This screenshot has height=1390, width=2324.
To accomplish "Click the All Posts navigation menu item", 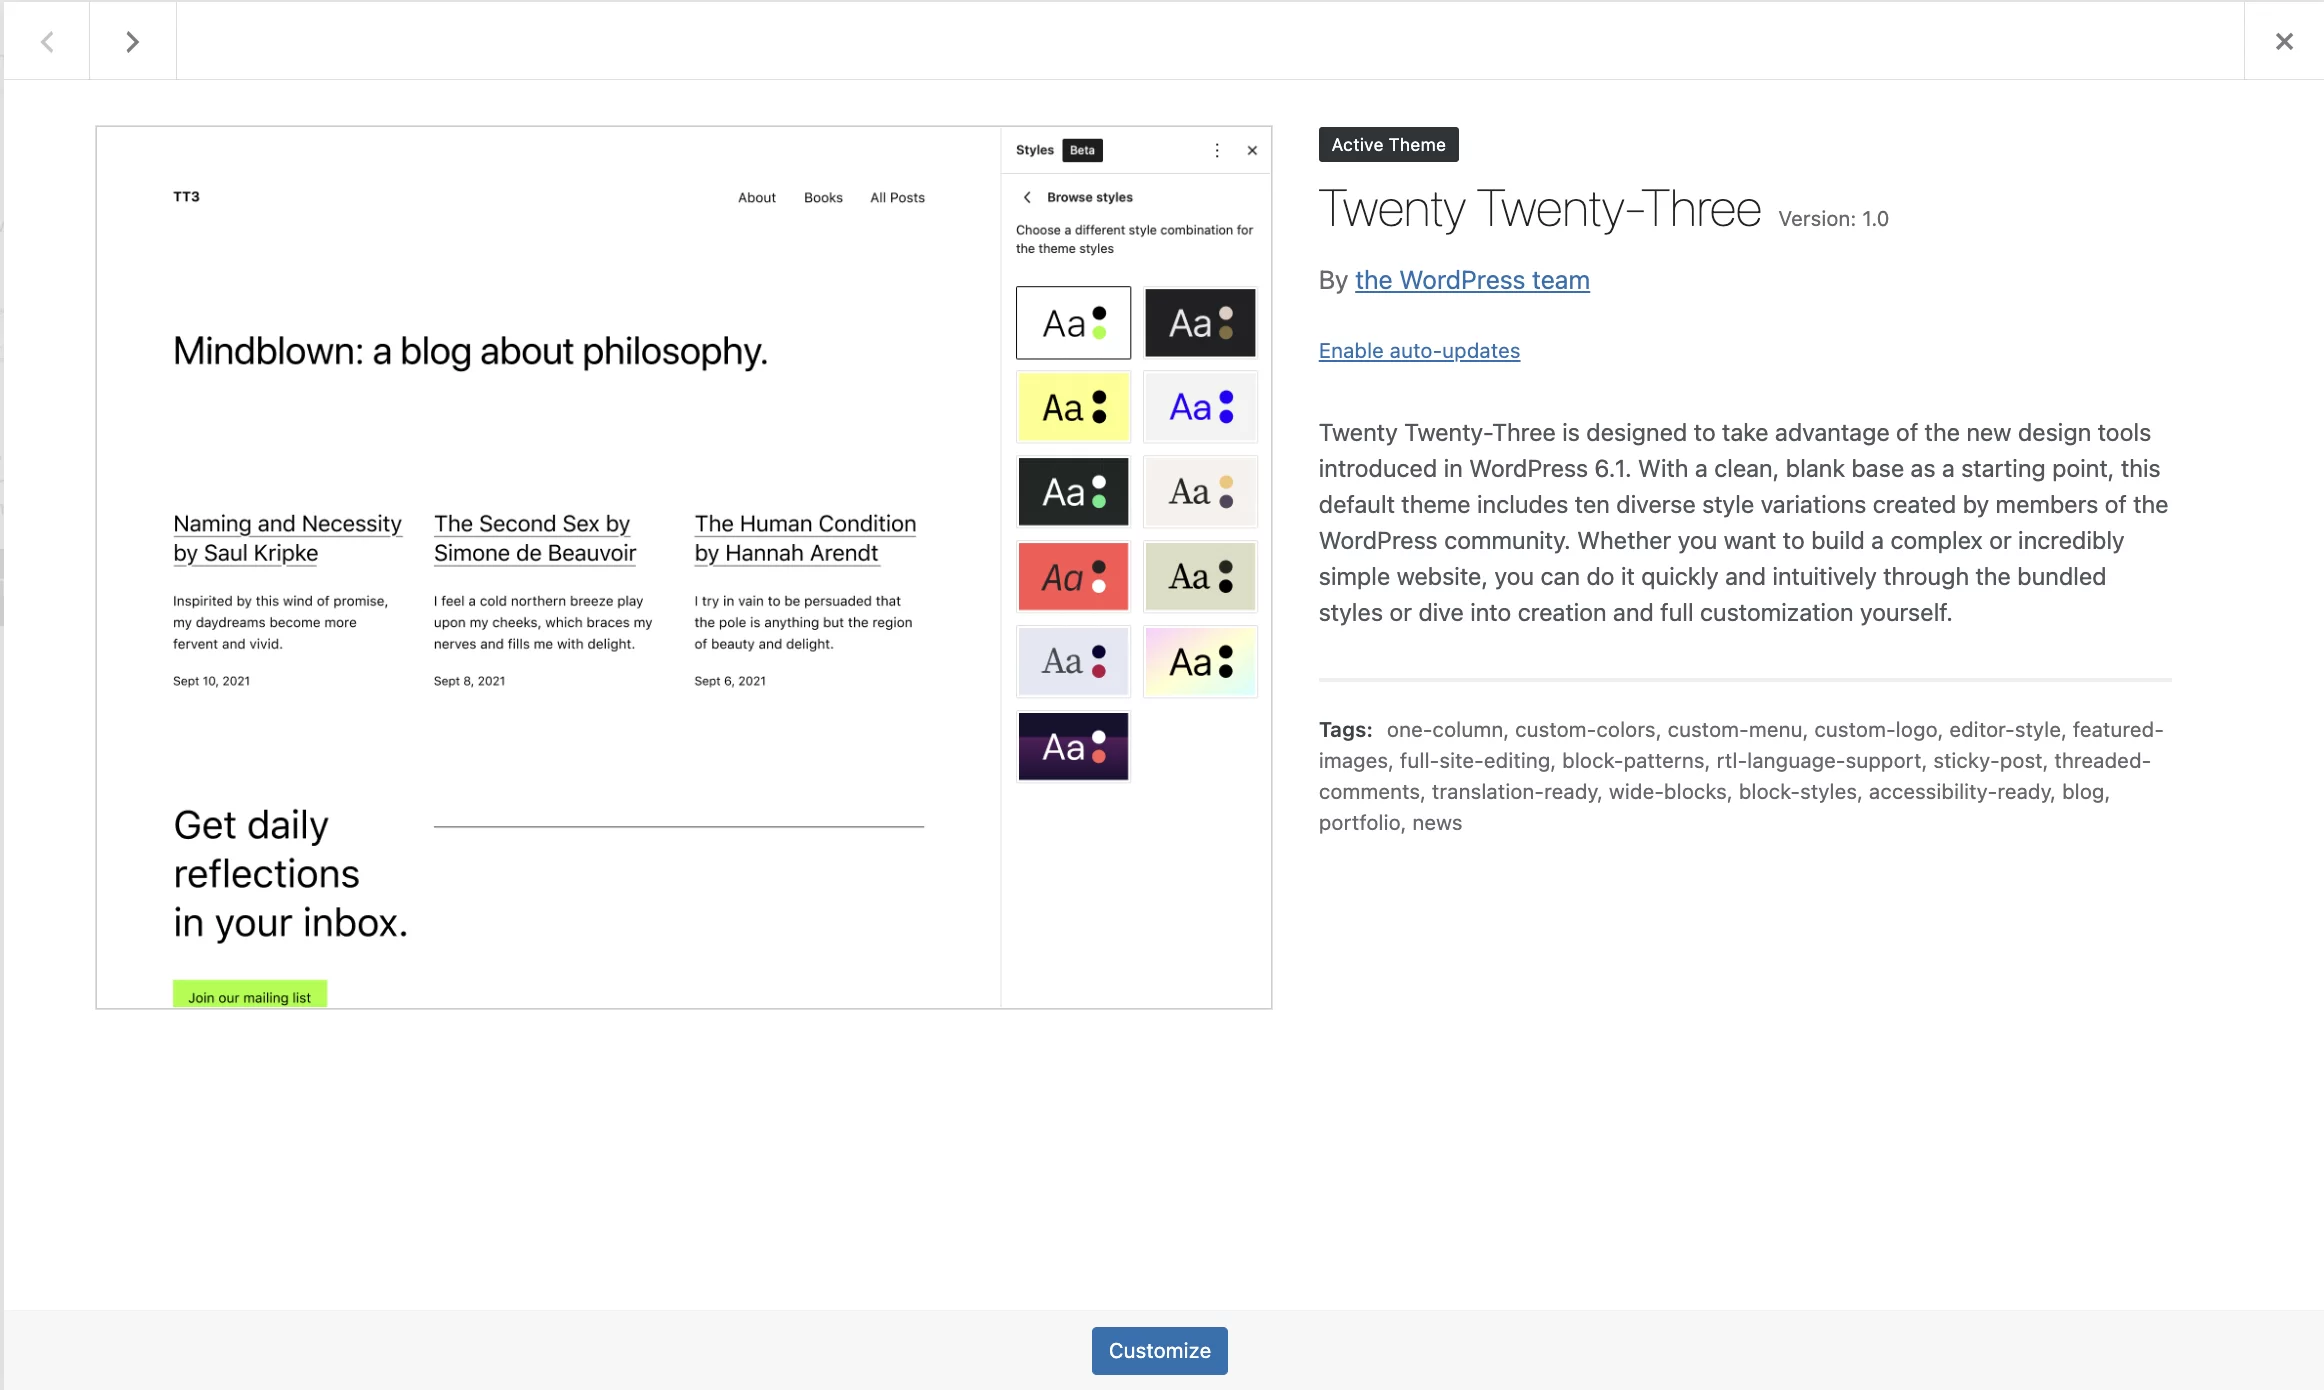I will [897, 197].
